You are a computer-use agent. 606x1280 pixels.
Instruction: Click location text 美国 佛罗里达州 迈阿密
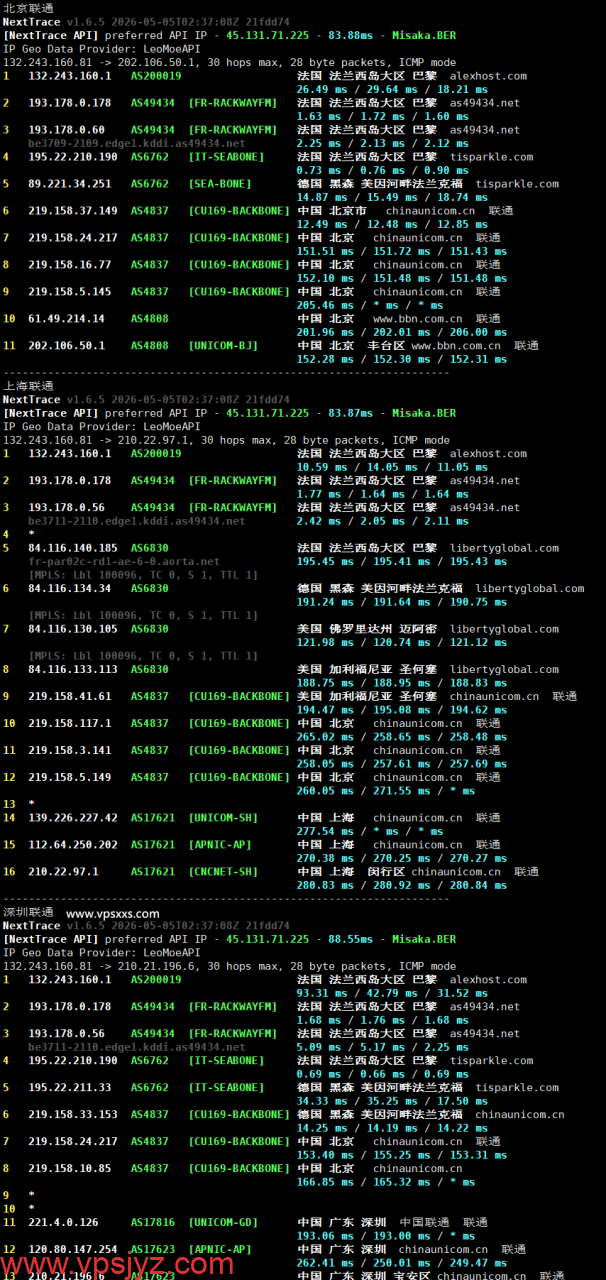(x=367, y=629)
